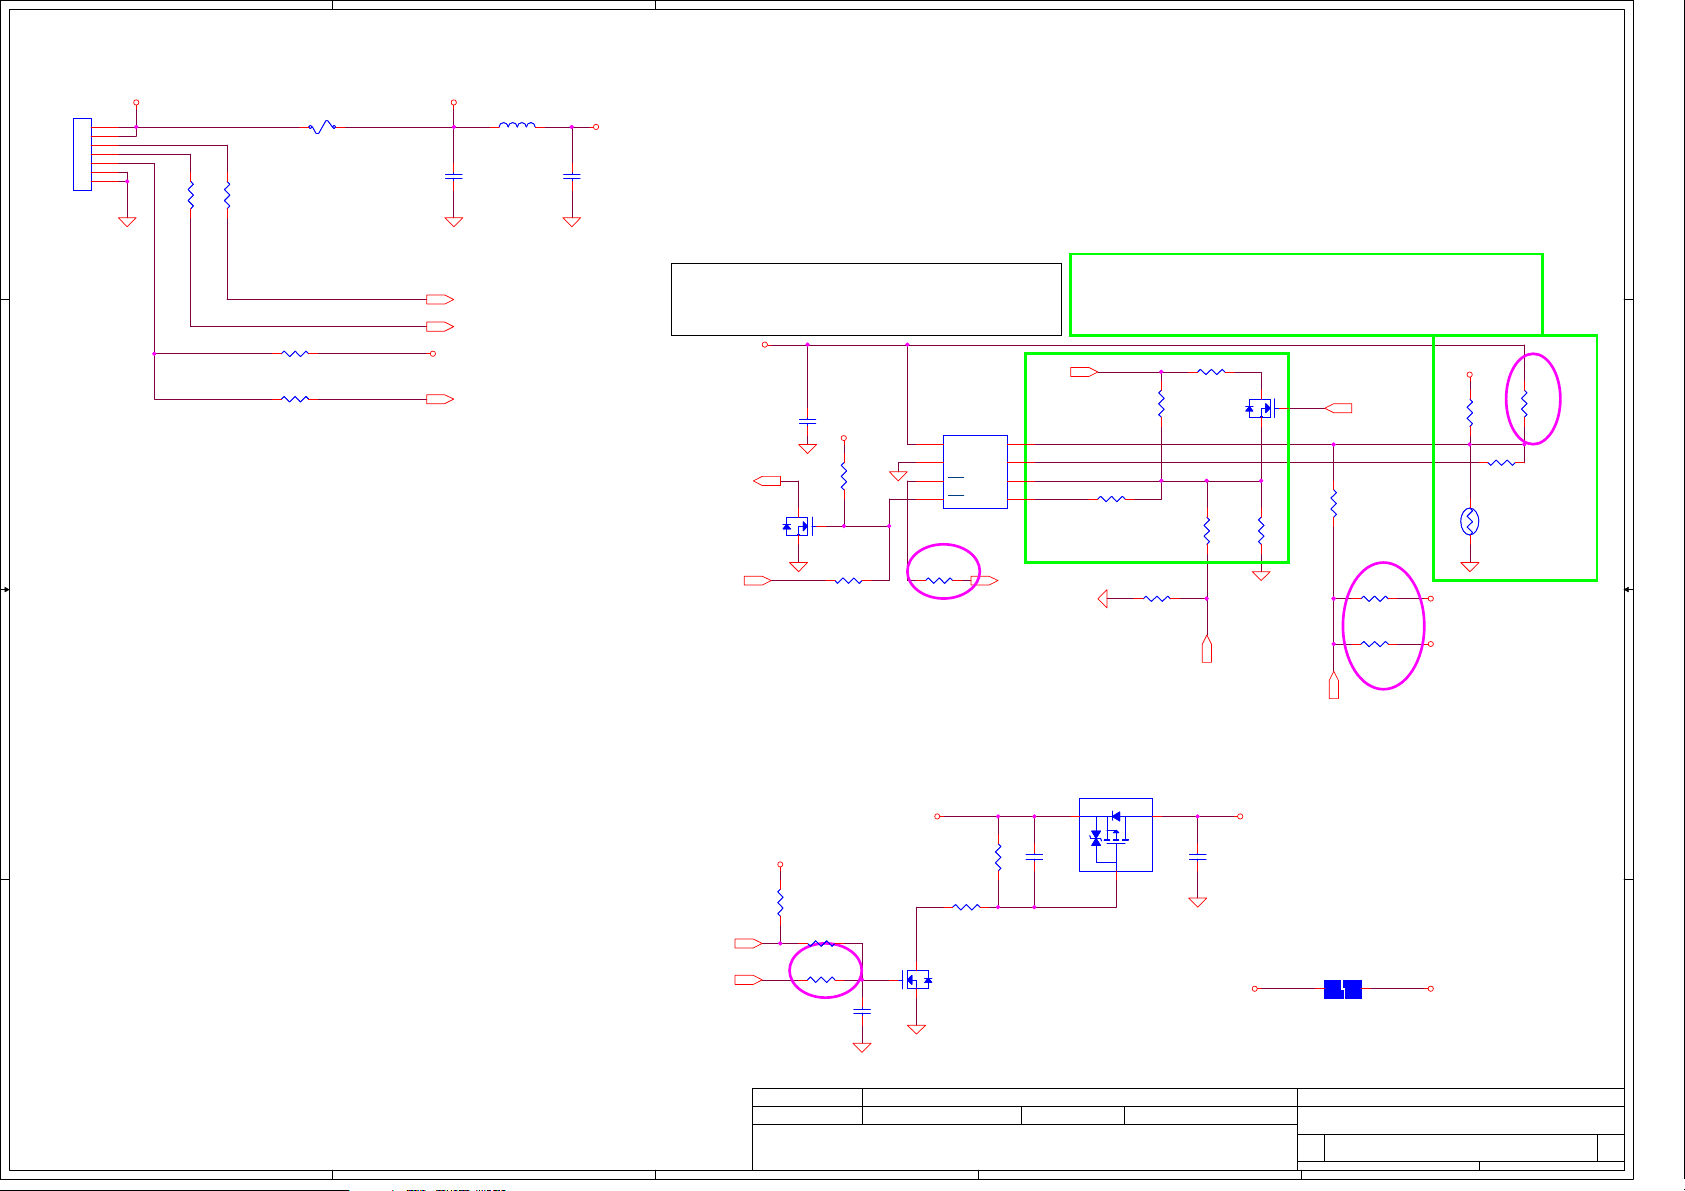Select the fuse symbol on the top power rail

pos(321,127)
